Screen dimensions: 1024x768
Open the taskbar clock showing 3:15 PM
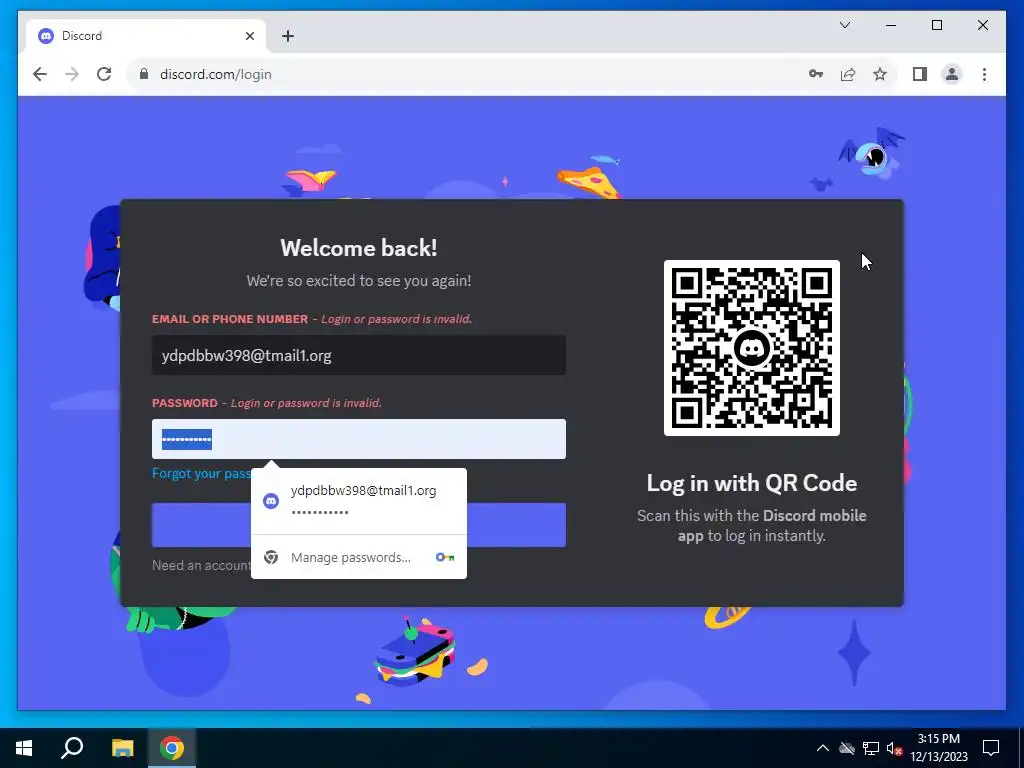[938, 748]
